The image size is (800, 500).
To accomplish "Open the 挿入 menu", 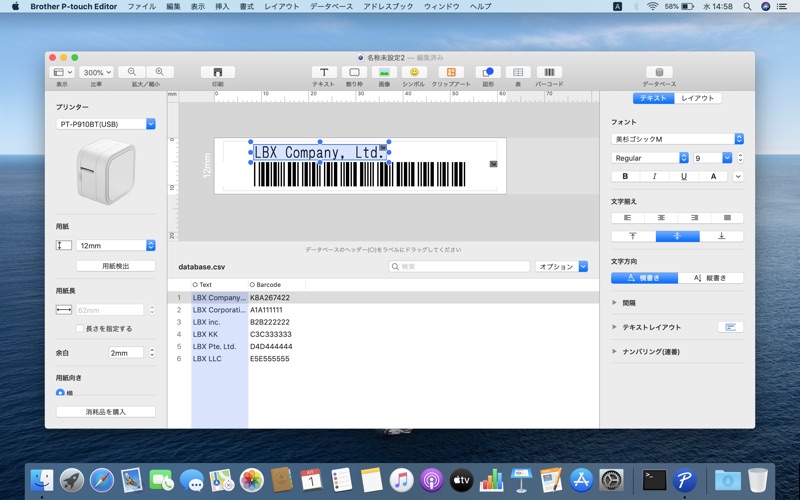I will click(222, 6).
